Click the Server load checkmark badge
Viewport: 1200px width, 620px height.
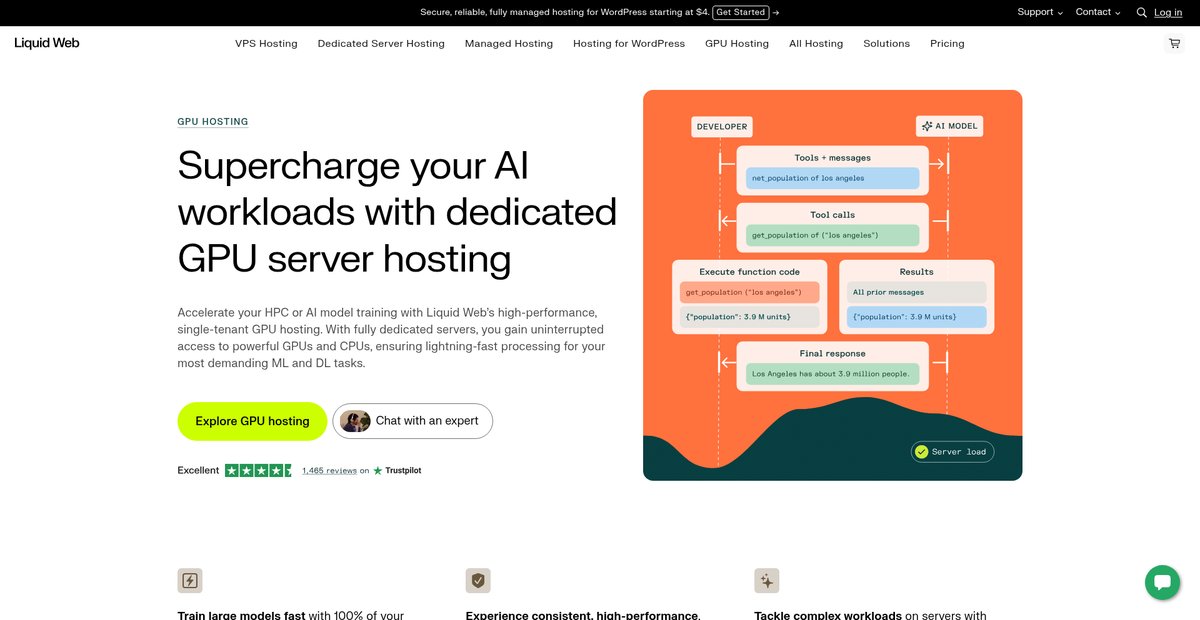pyautogui.click(x=952, y=452)
